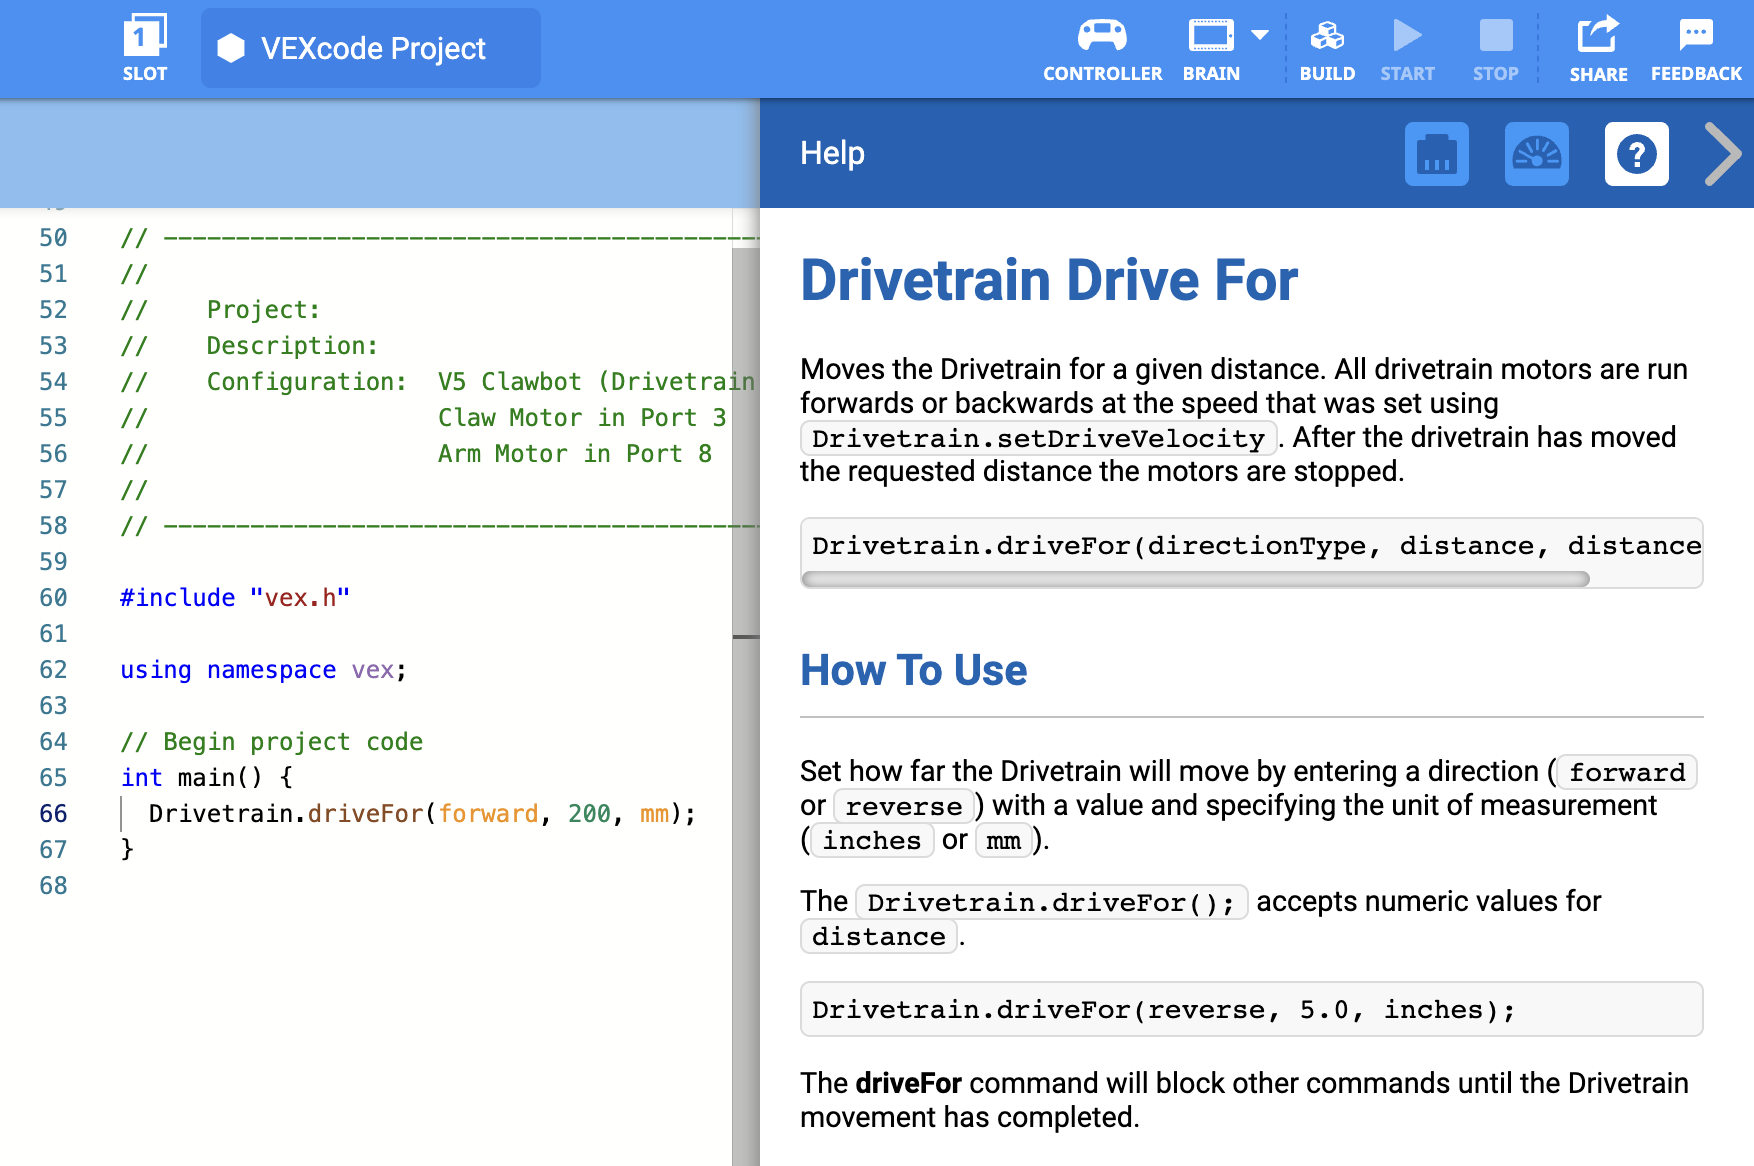Collapse the Help side panel chevron
This screenshot has width=1754, height=1166.
[1722, 154]
